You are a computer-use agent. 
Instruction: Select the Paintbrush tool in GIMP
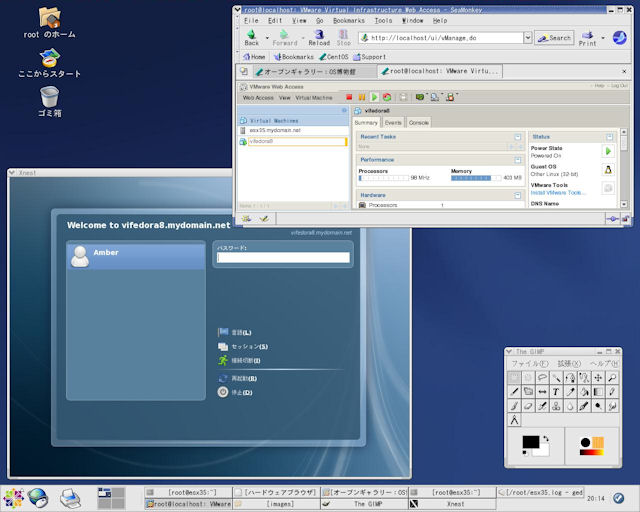514,406
